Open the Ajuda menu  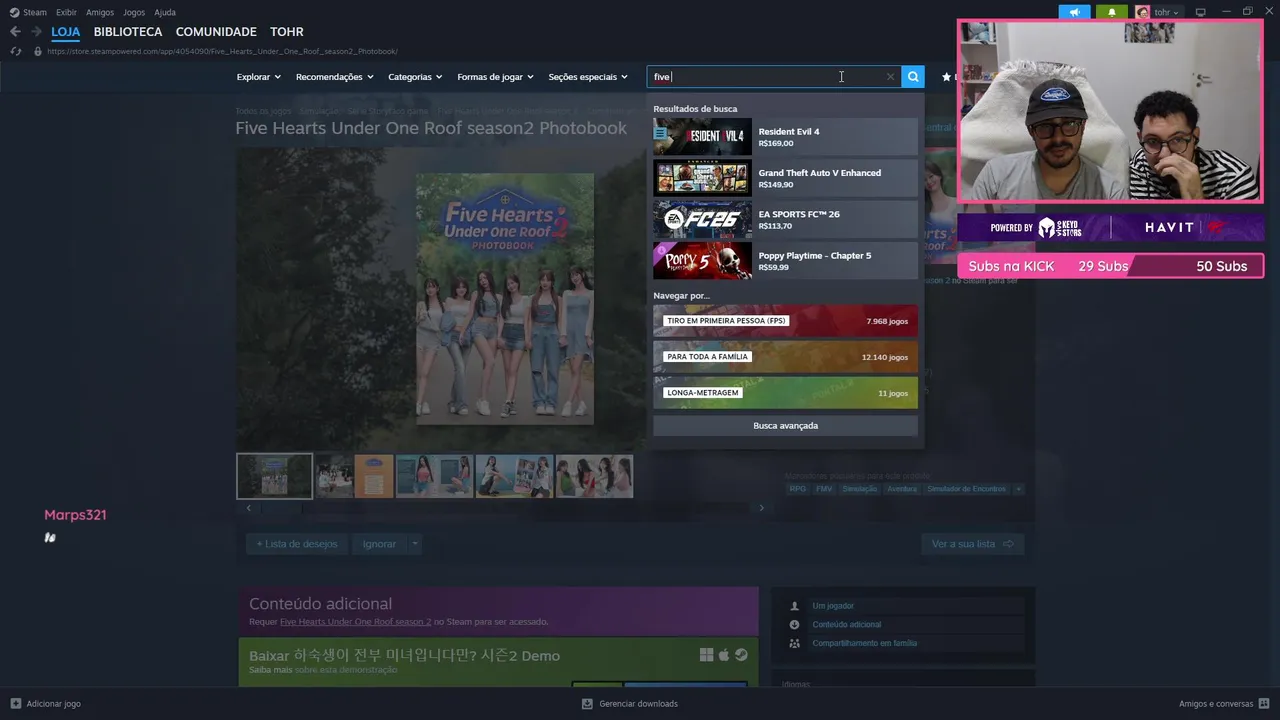point(165,12)
